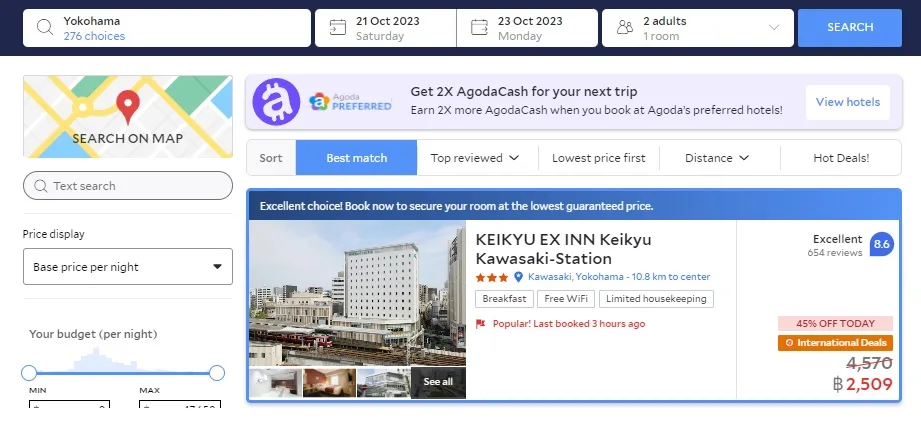This screenshot has width=921, height=428.
Task: Click Kawasaki, Yokohama location link
Action: click(x=619, y=277)
